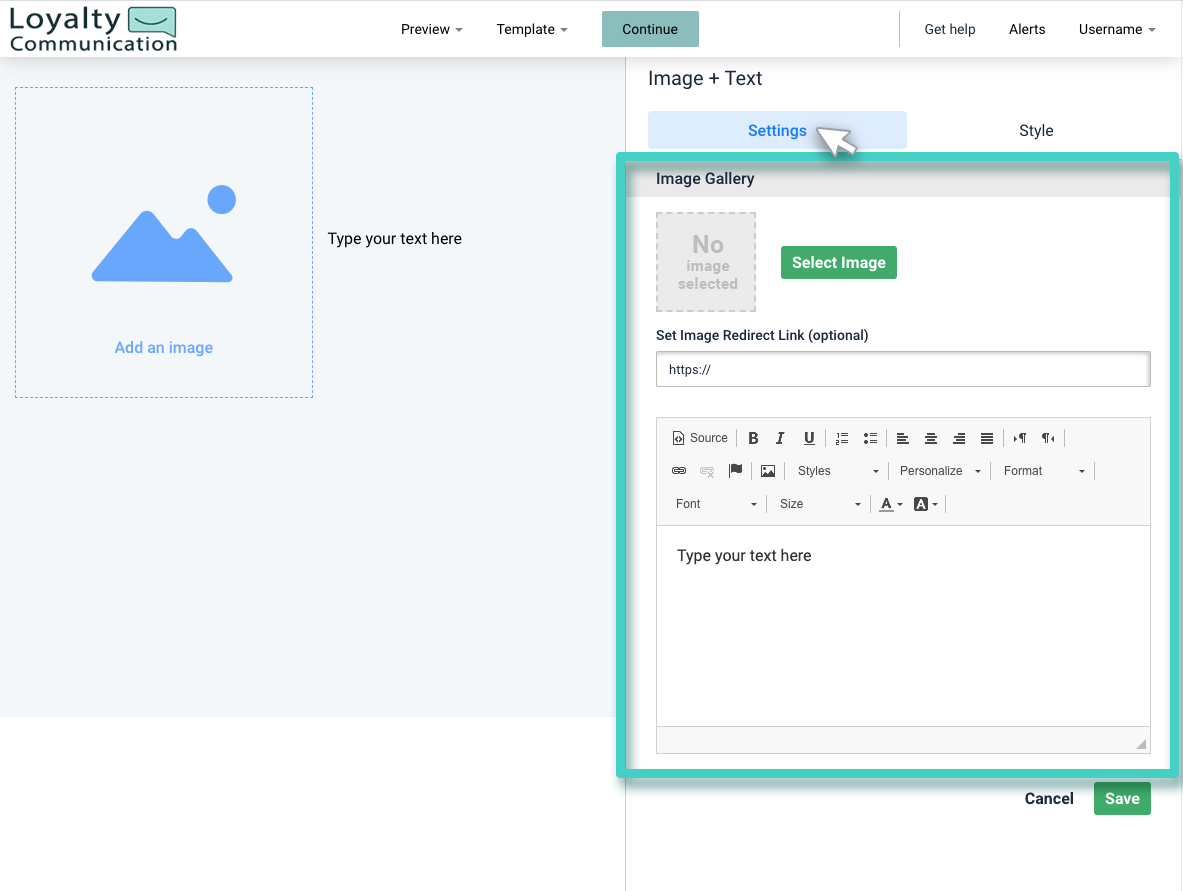Select the Unlink icon

[x=707, y=470]
